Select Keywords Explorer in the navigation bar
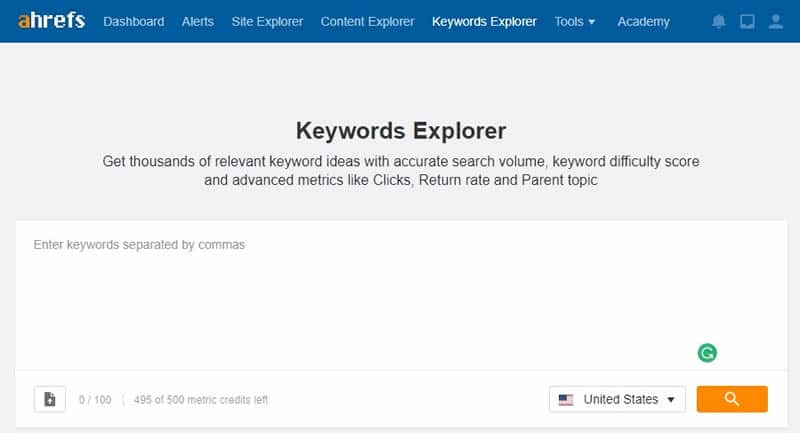This screenshot has height=433, width=800. (x=484, y=21)
